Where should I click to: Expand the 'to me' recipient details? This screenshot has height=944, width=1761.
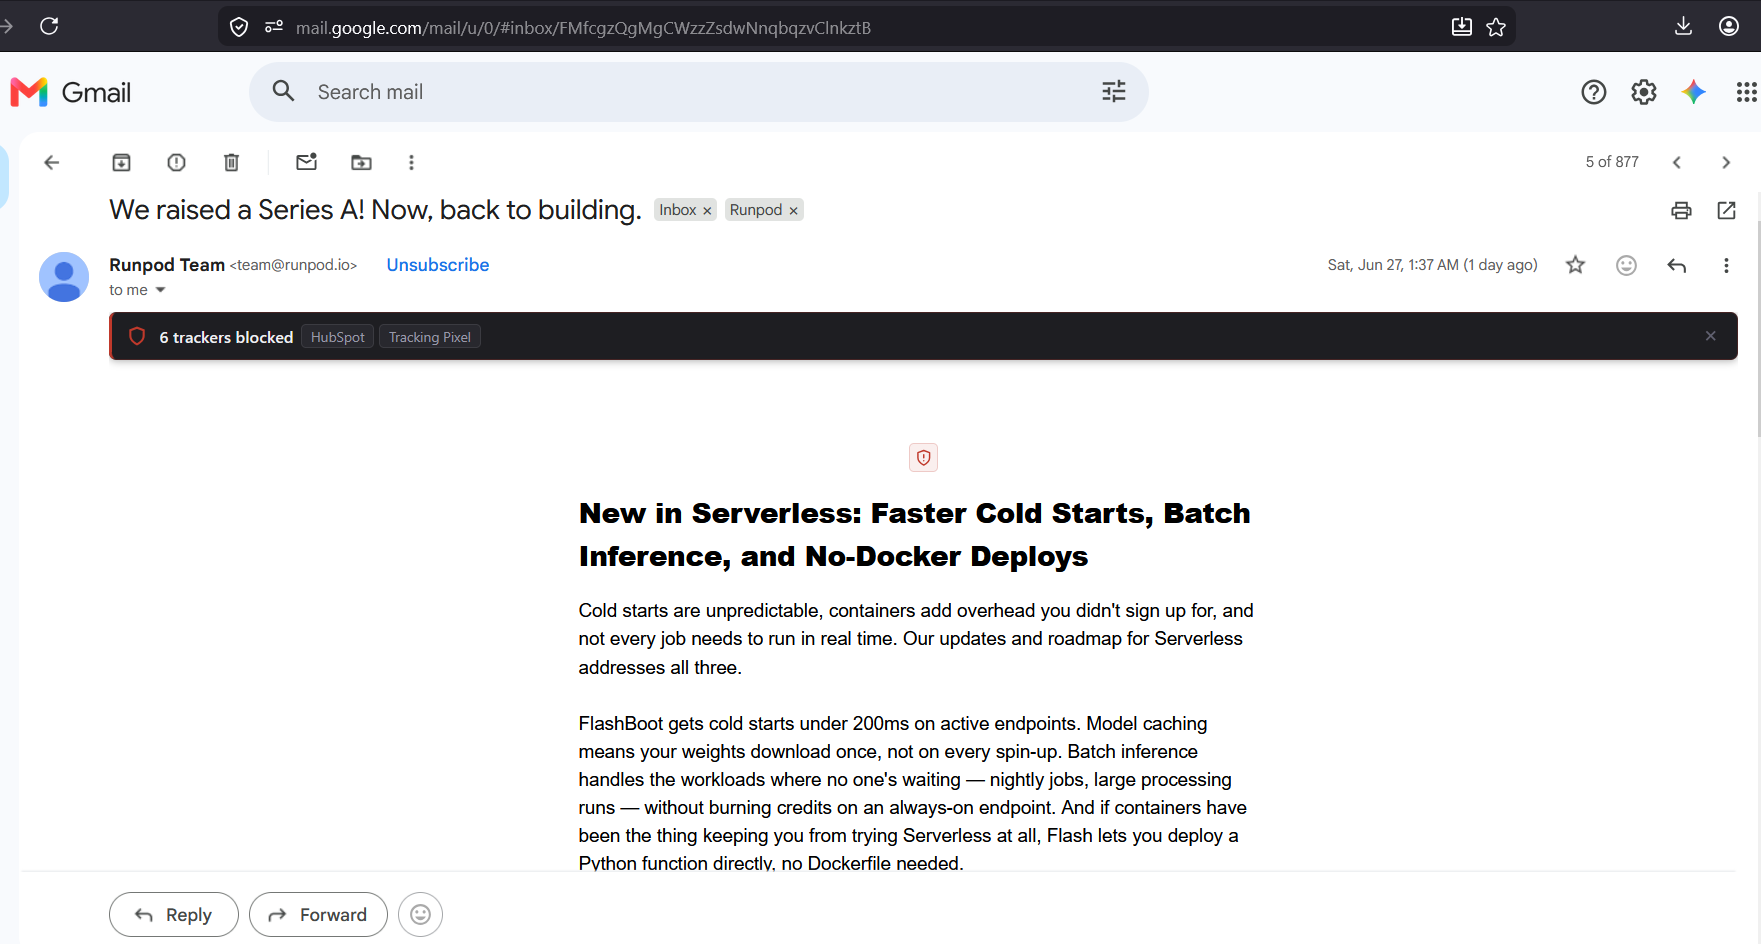pyautogui.click(x=160, y=290)
